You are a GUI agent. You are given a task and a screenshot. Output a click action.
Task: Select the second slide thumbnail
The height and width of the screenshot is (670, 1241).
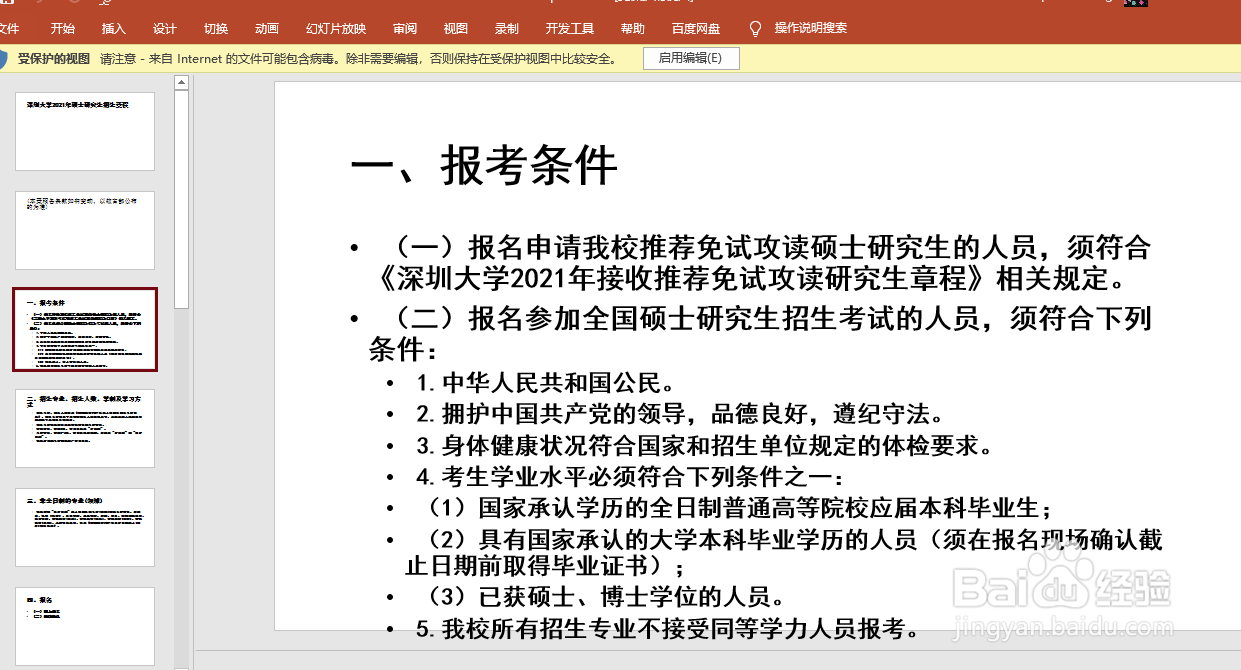click(85, 230)
